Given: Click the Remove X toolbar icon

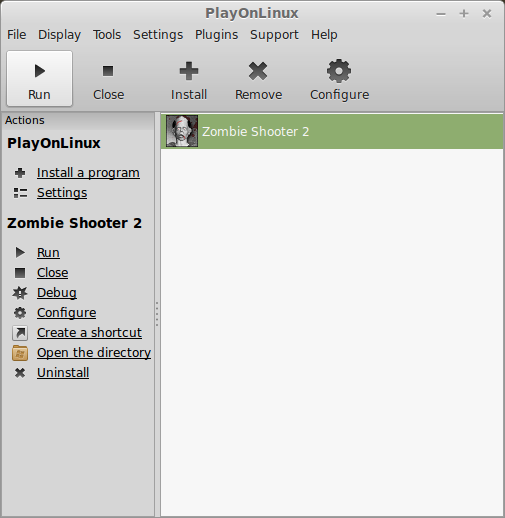Looking at the screenshot, I should (x=258, y=71).
